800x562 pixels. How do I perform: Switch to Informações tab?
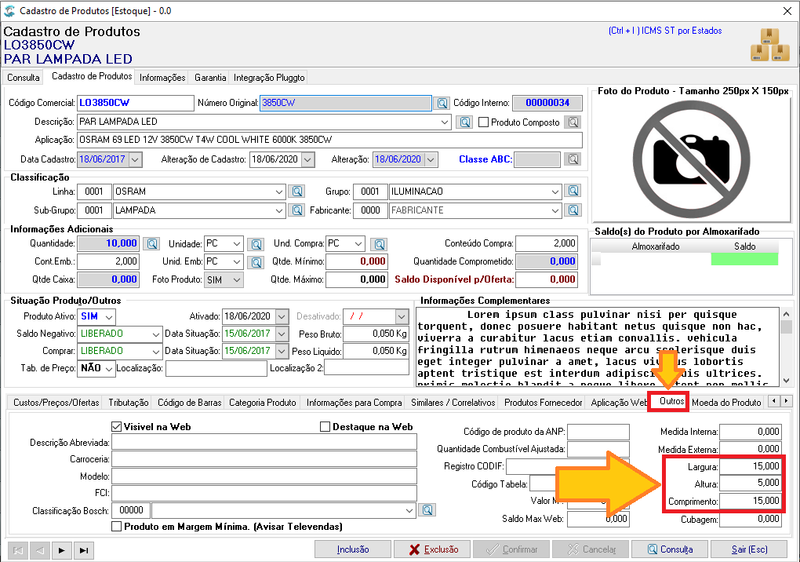pyautogui.click(x=162, y=78)
